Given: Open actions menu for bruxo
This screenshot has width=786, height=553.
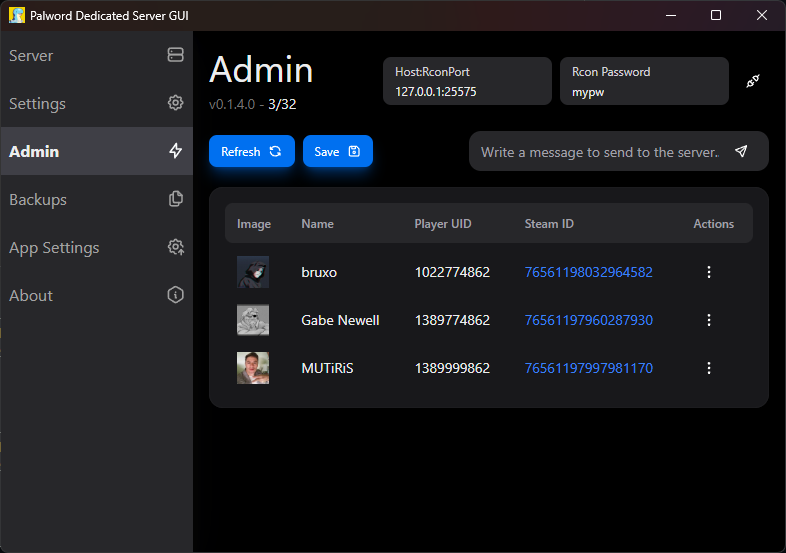Looking at the screenshot, I should (x=709, y=272).
